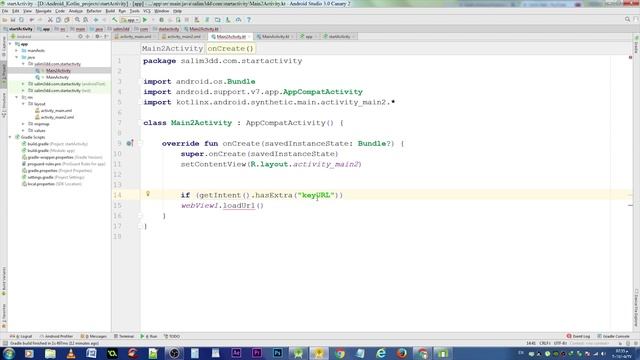Click the Main2Activity breadcrumb above the editor
Image resolution: width=640 pixels, height=360 pixels.
coord(172,49)
